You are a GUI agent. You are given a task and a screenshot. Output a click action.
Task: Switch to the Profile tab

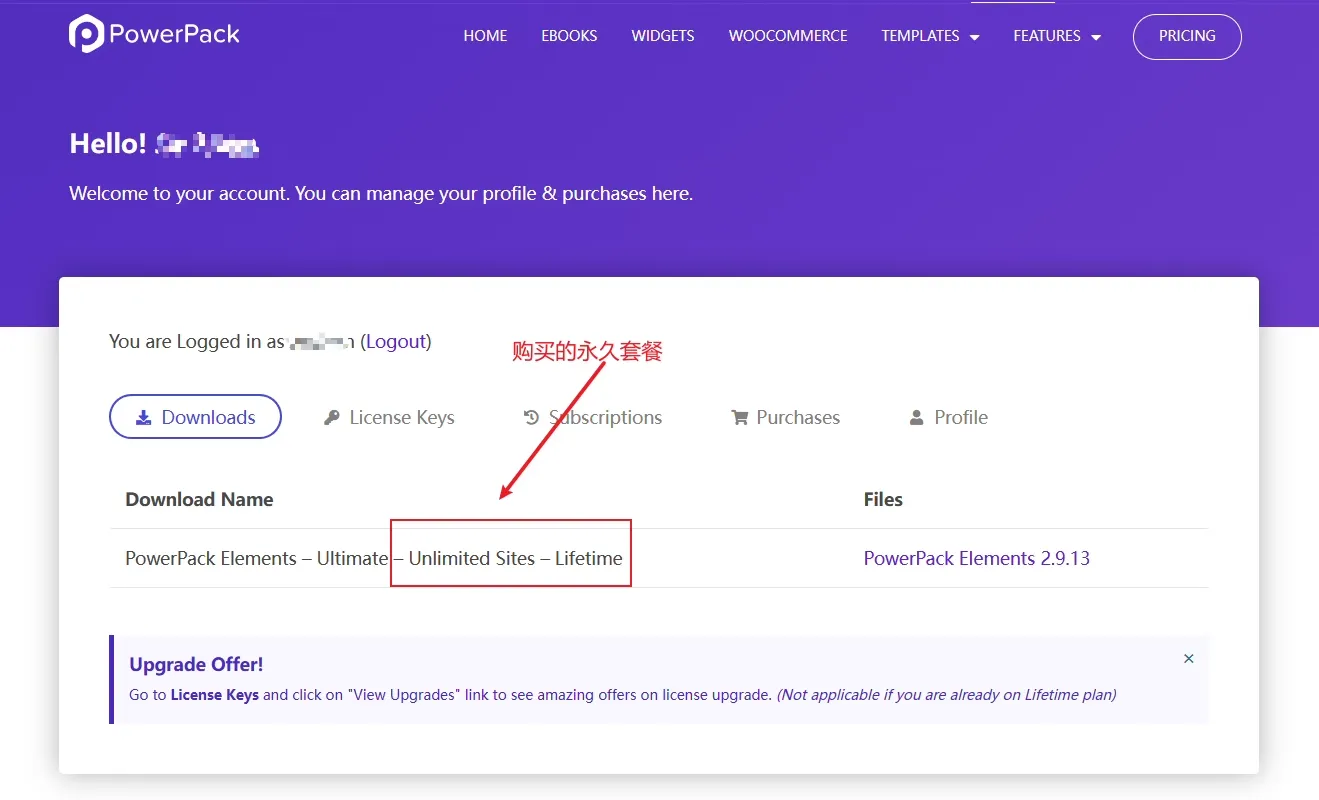pyautogui.click(x=948, y=418)
